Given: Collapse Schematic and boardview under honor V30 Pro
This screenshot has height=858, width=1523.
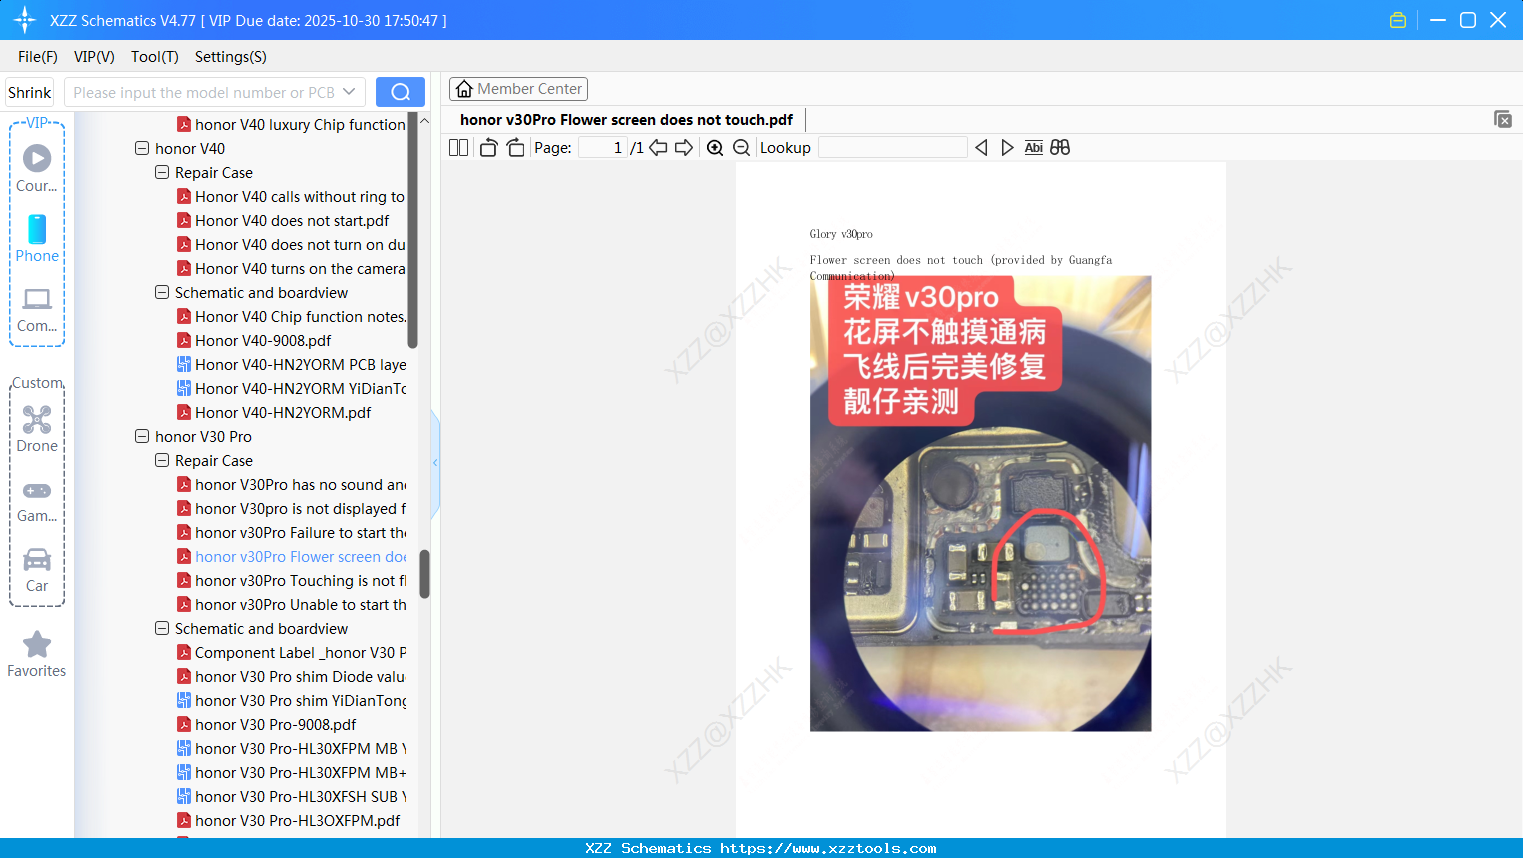Looking at the screenshot, I should tap(162, 628).
